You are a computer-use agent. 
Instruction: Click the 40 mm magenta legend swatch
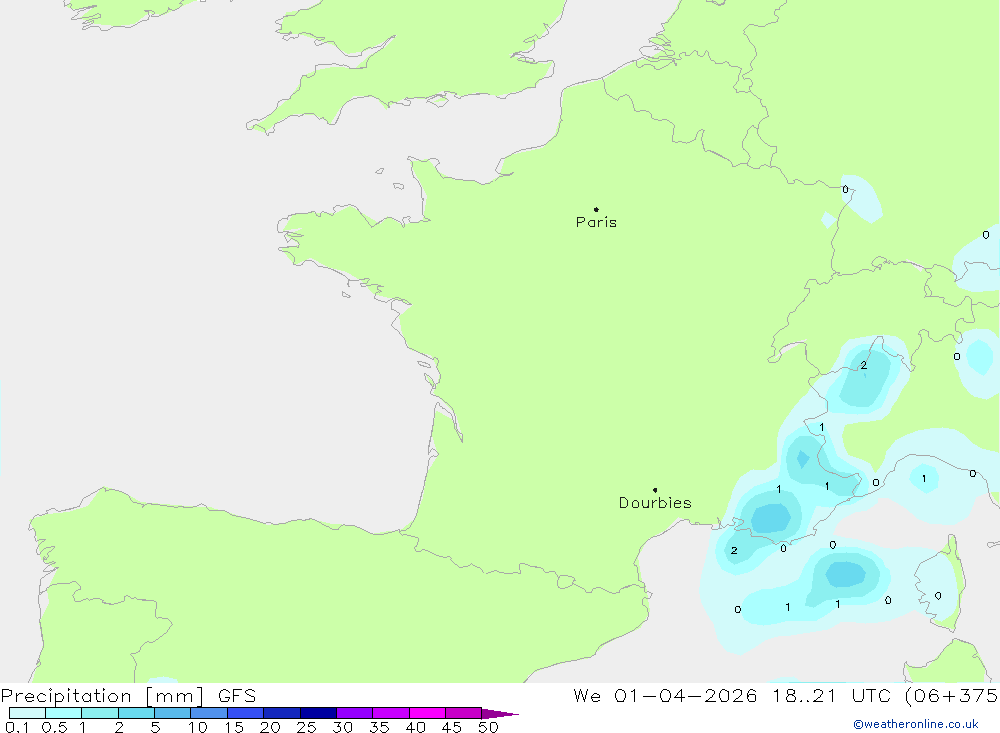pyautogui.click(x=427, y=713)
